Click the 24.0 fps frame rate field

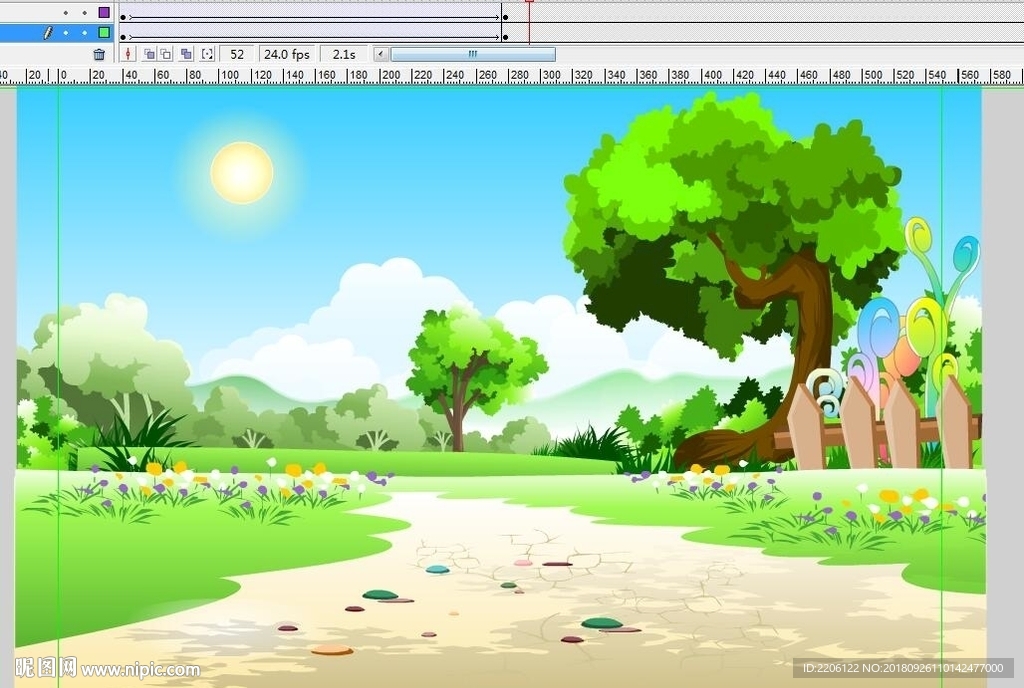click(287, 54)
